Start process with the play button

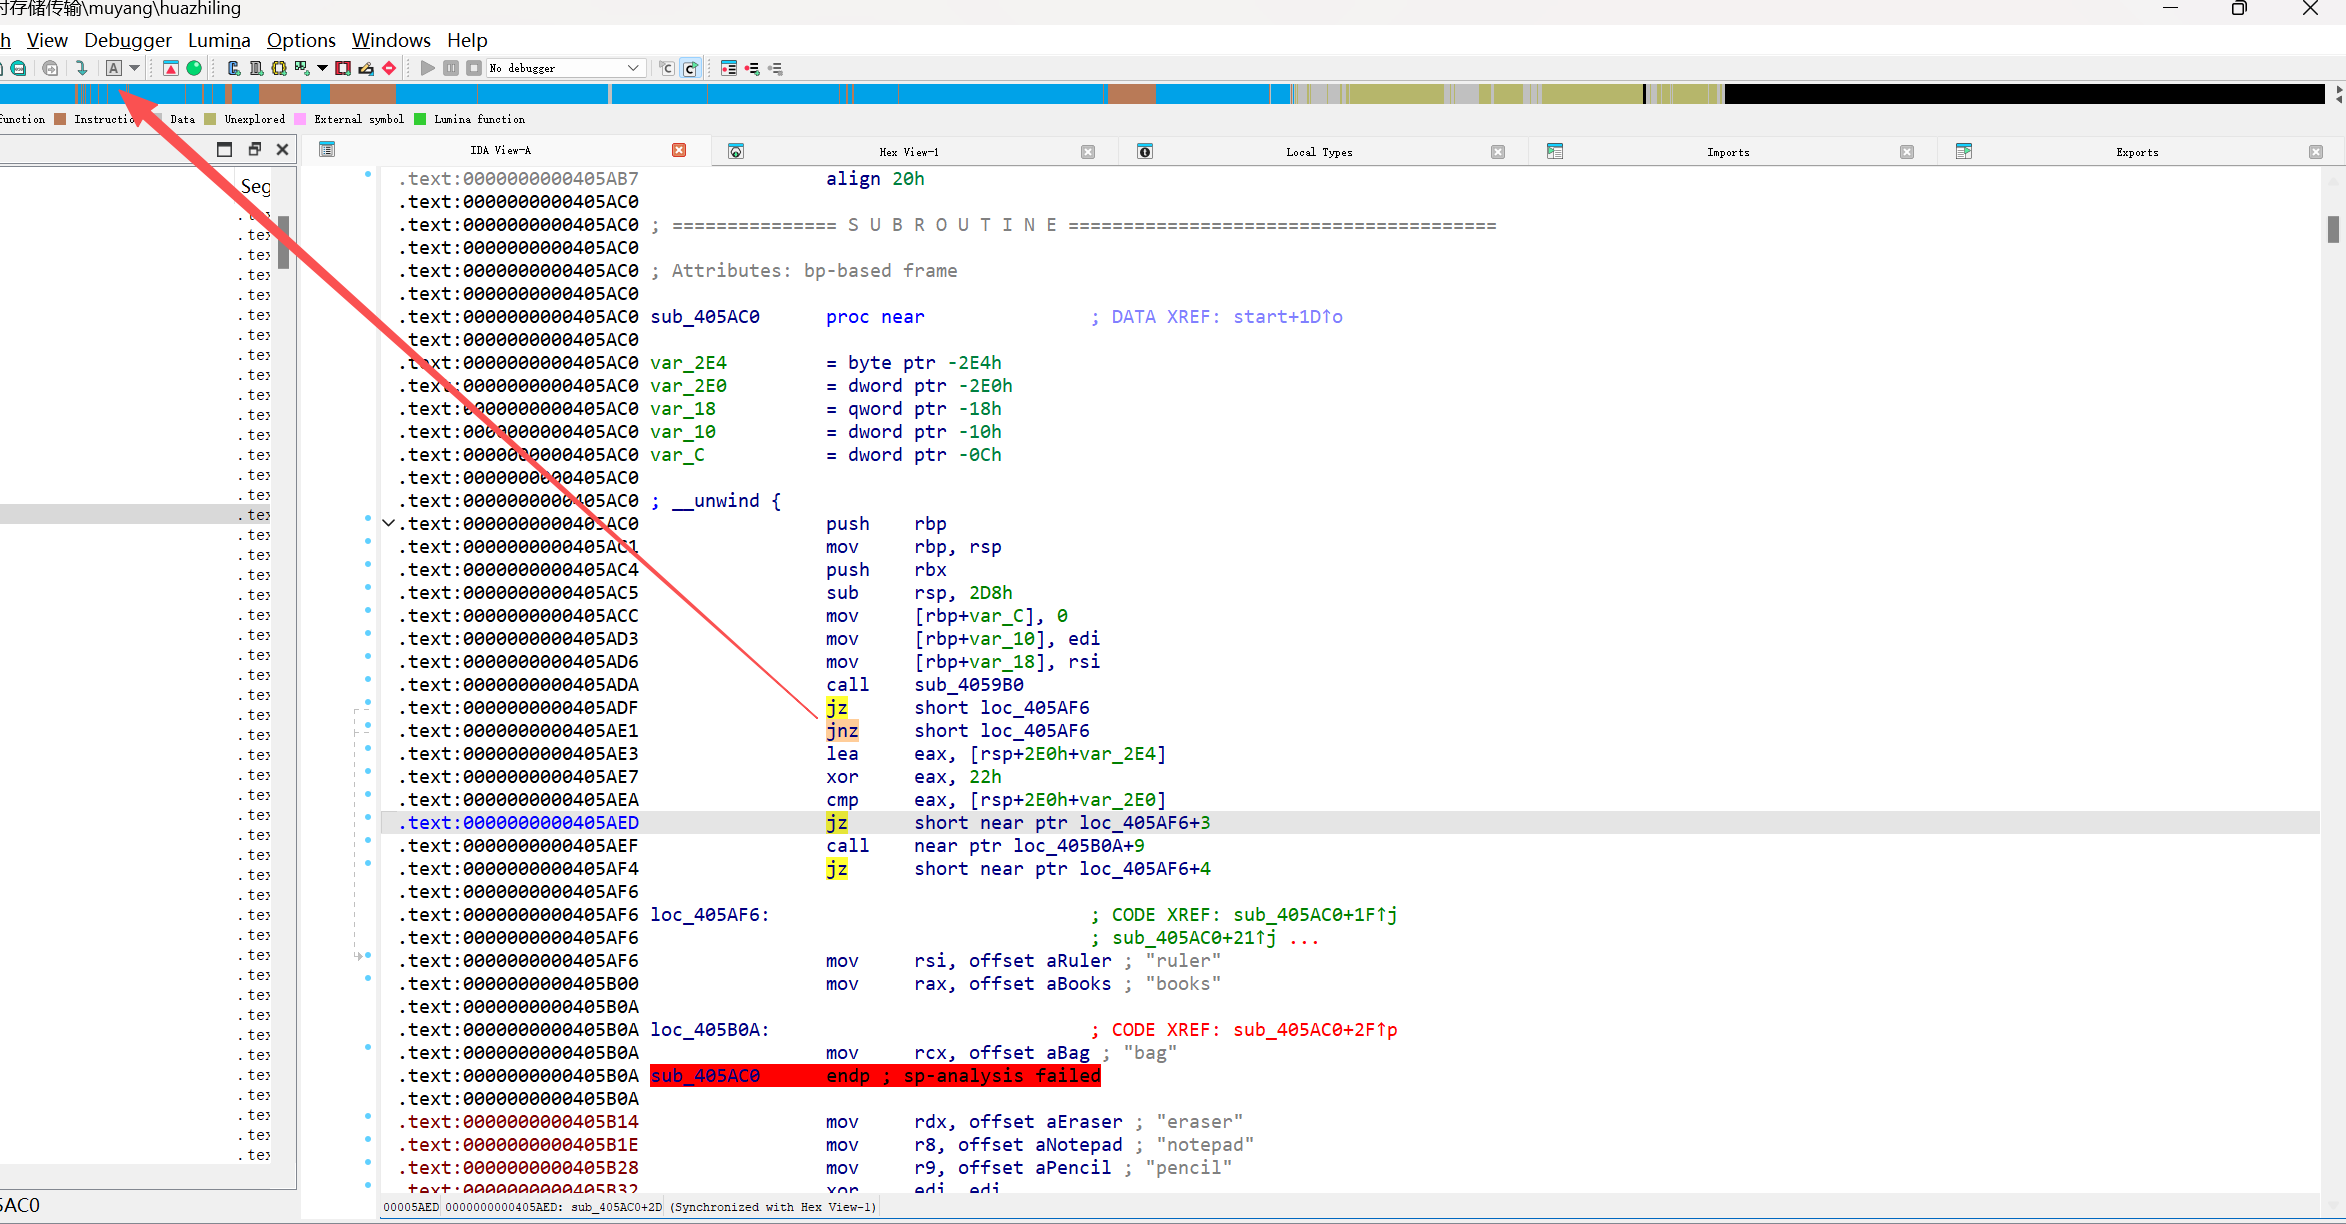[427, 68]
